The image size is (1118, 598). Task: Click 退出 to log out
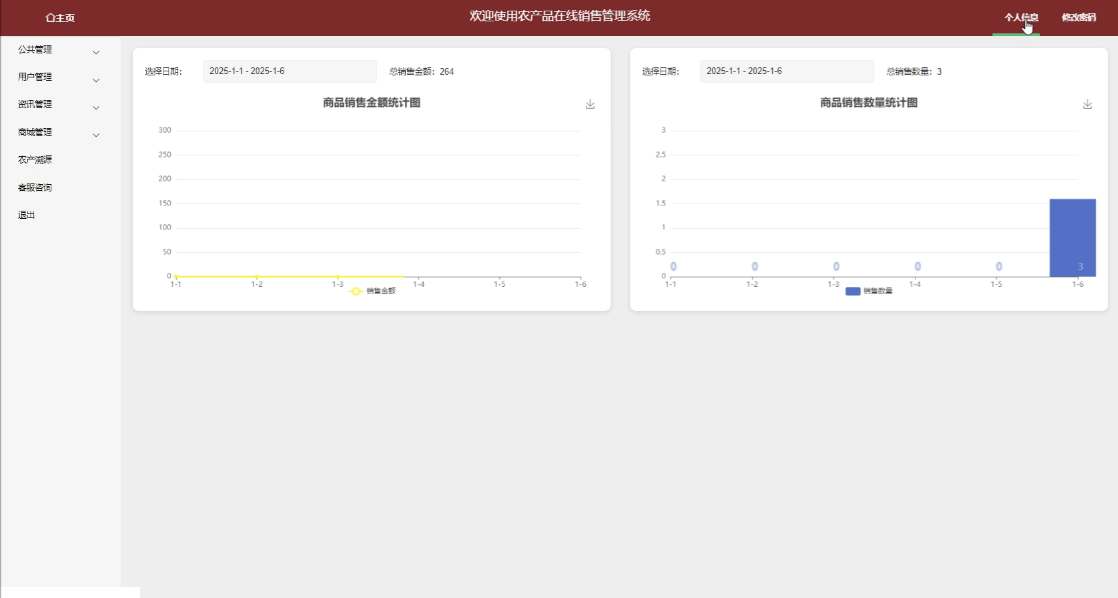point(26,215)
